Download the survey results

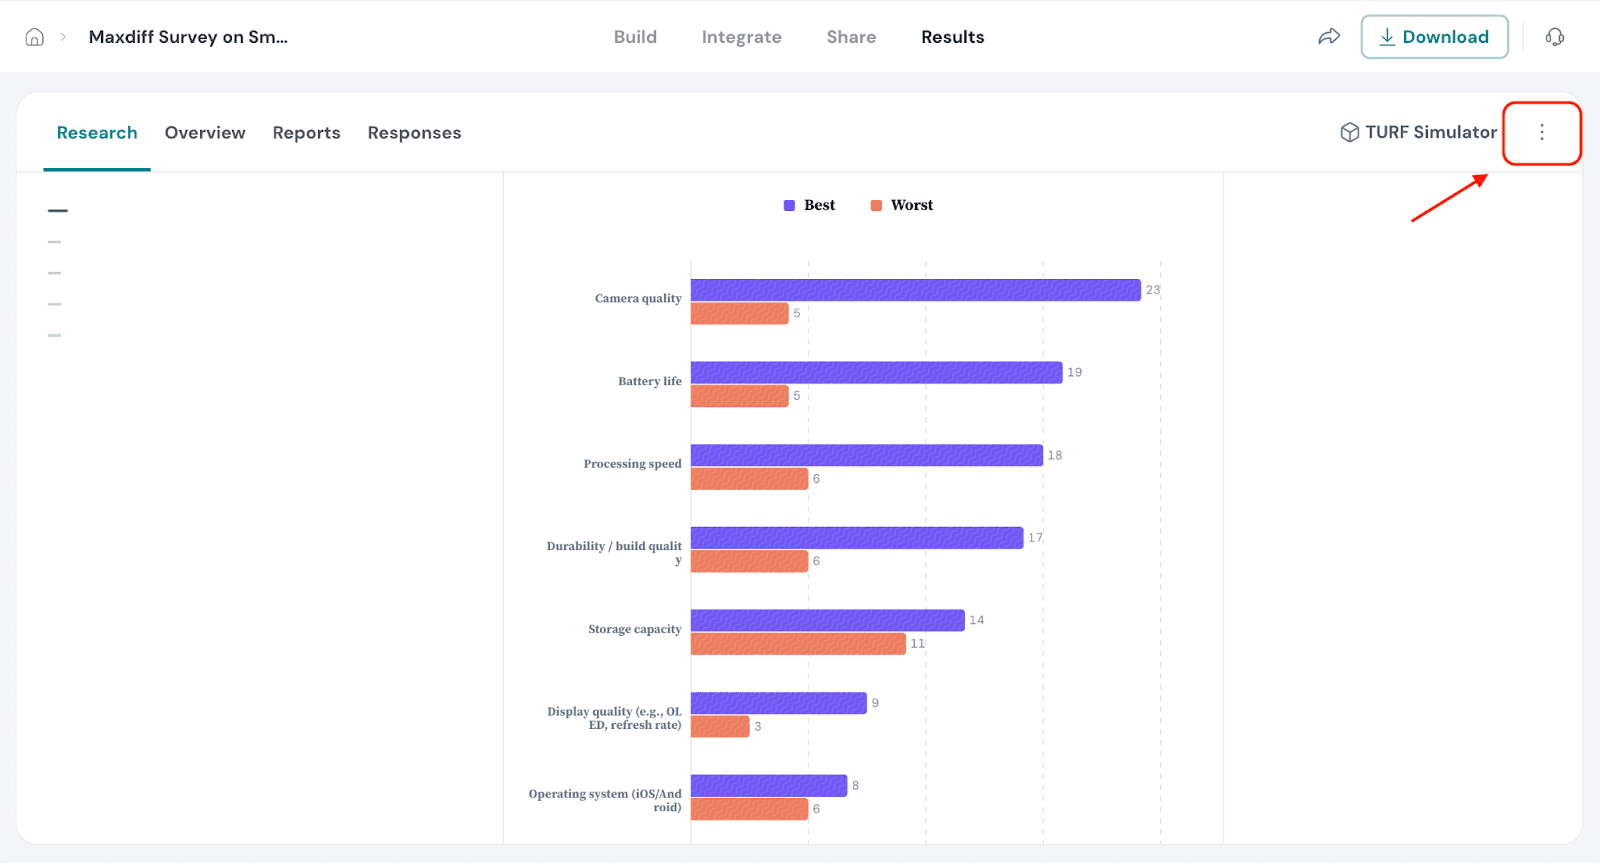1433,37
